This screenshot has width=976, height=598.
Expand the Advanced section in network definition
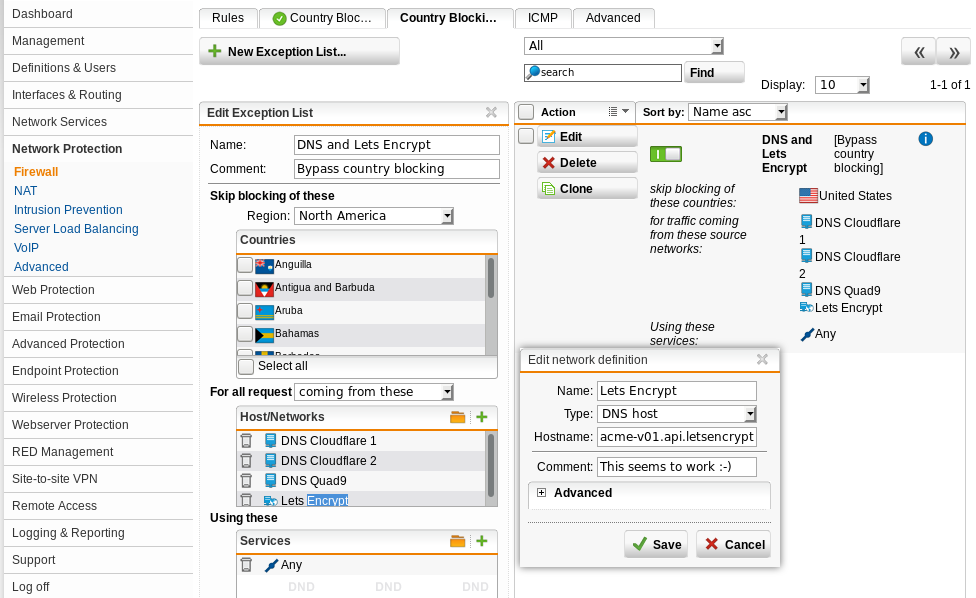pyautogui.click(x=542, y=493)
